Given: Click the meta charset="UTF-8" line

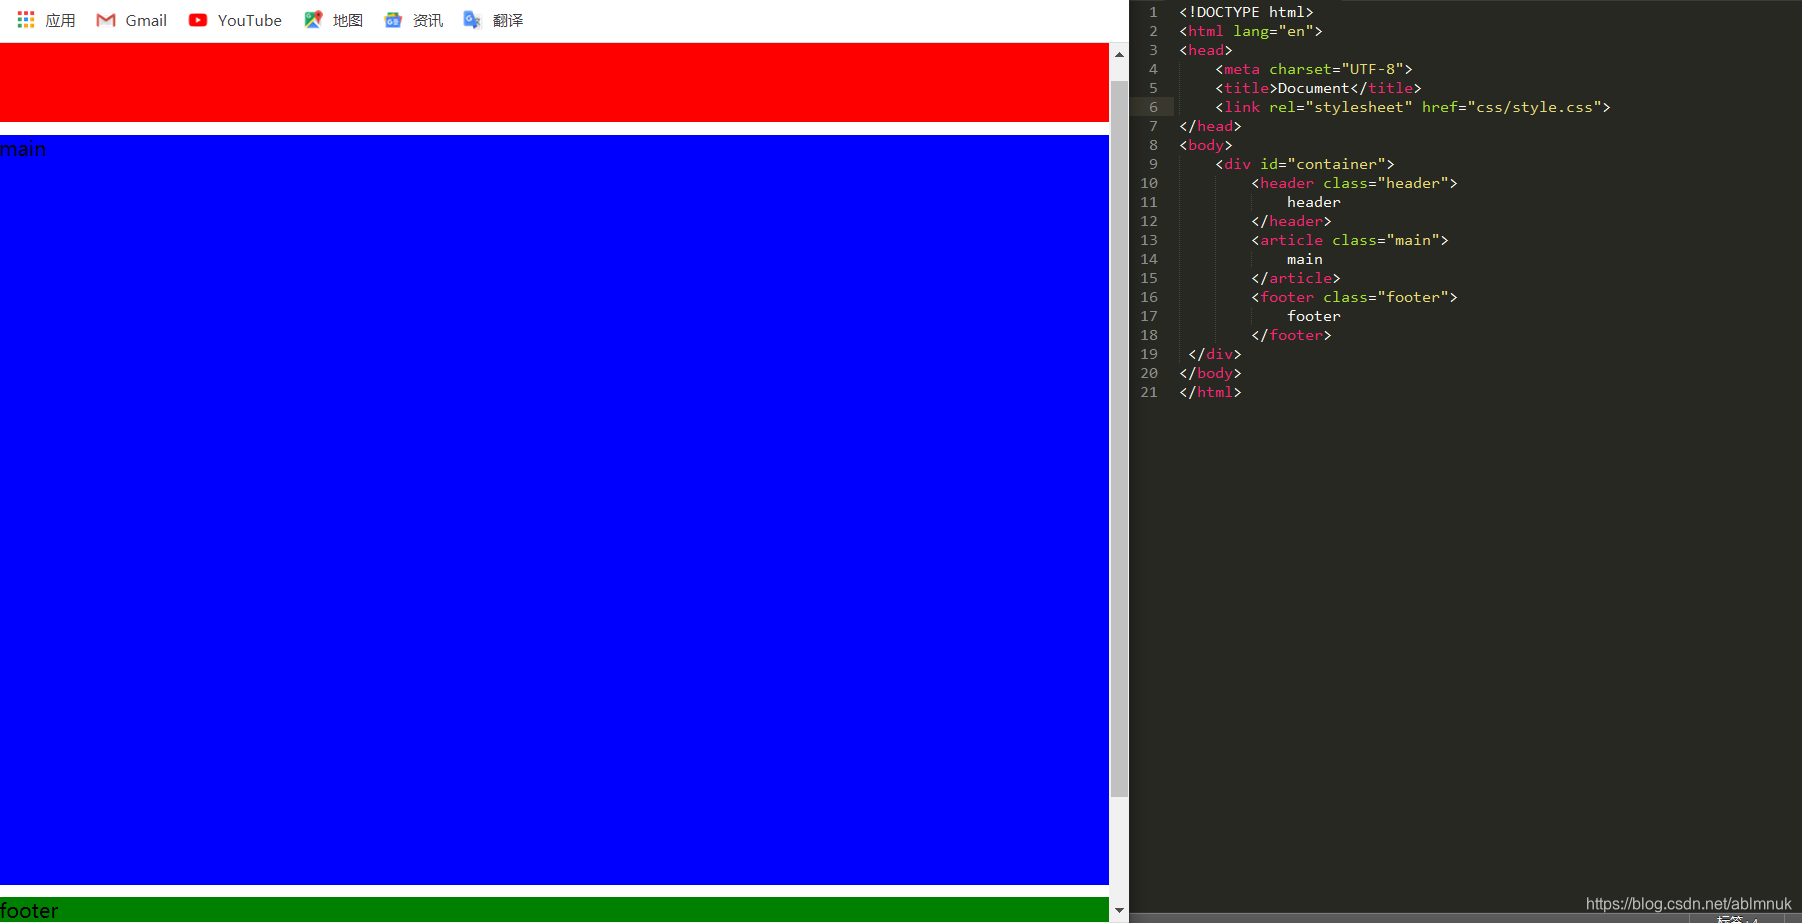Looking at the screenshot, I should tap(1314, 69).
